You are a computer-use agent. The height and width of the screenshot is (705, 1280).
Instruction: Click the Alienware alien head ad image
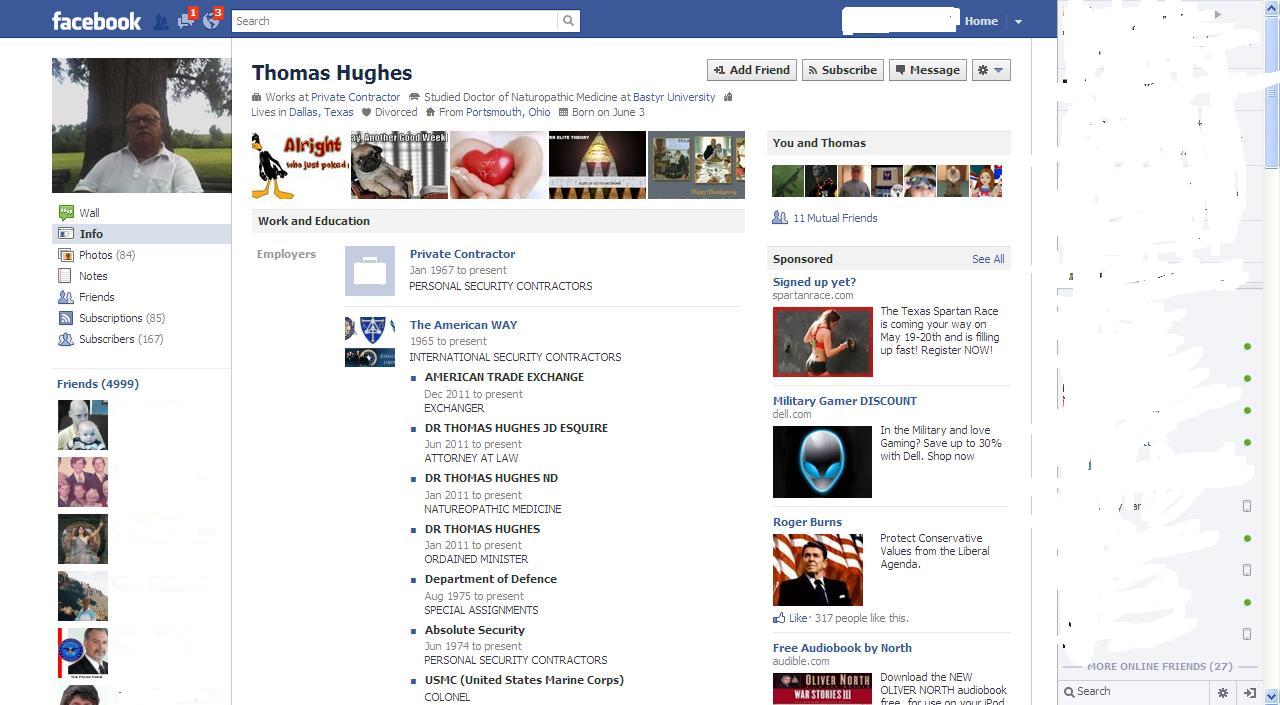822,462
